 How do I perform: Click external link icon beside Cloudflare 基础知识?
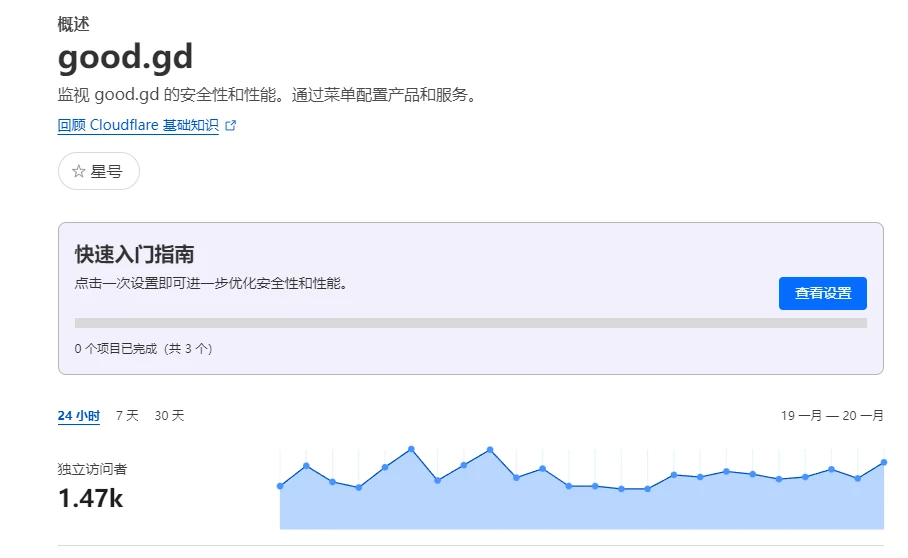point(230,125)
